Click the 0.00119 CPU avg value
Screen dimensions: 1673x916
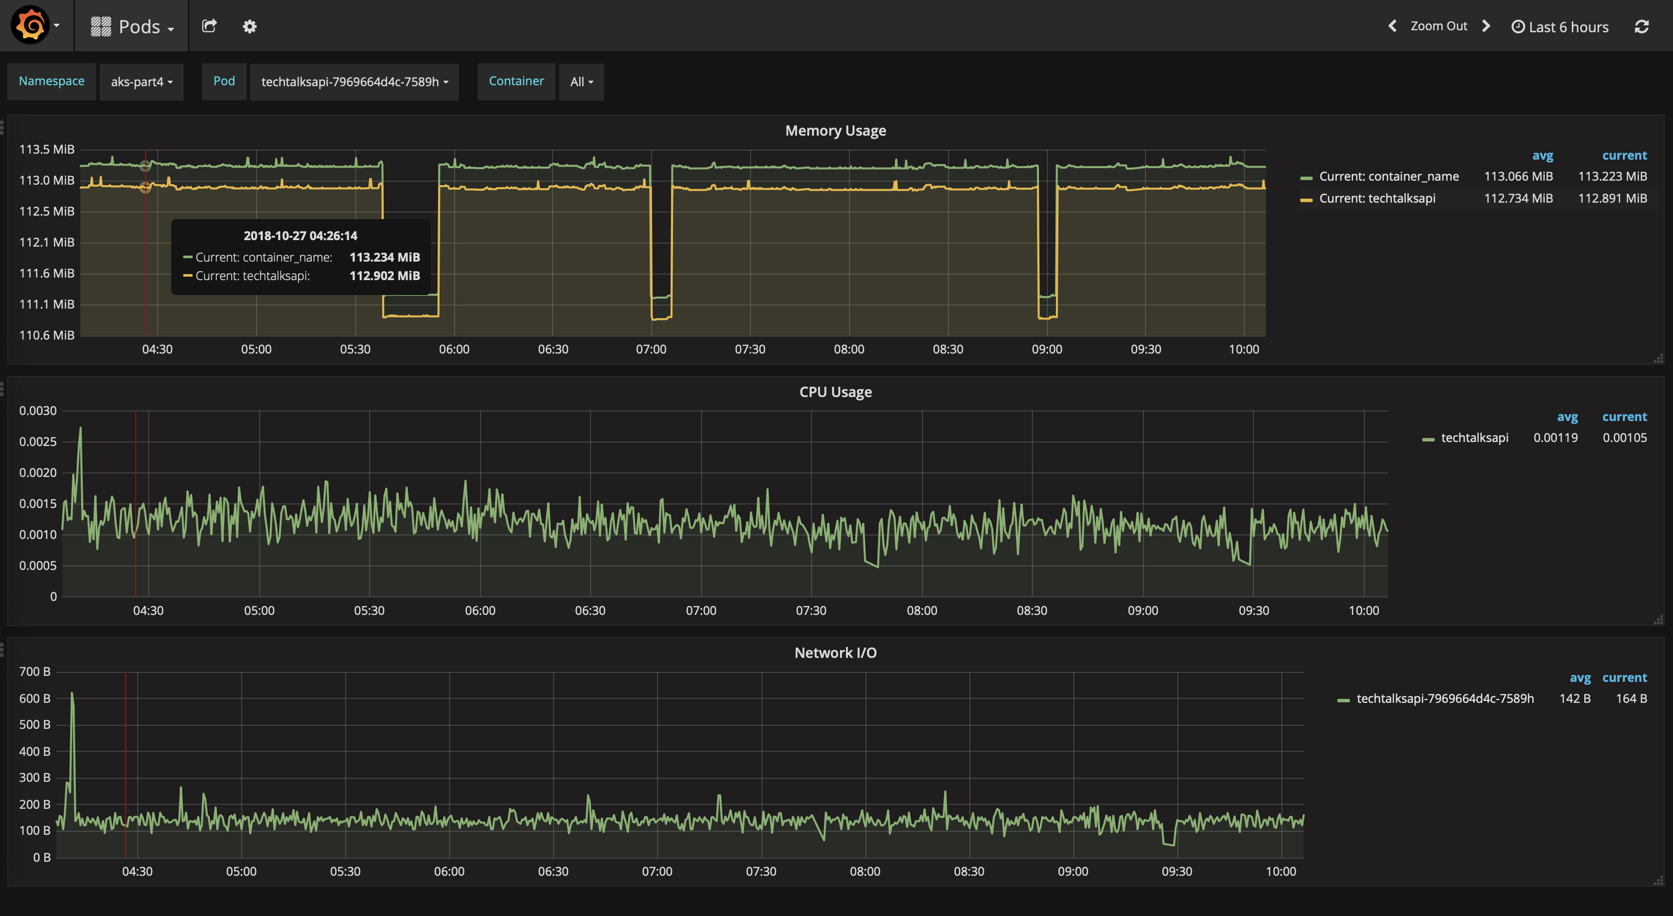click(x=1555, y=437)
